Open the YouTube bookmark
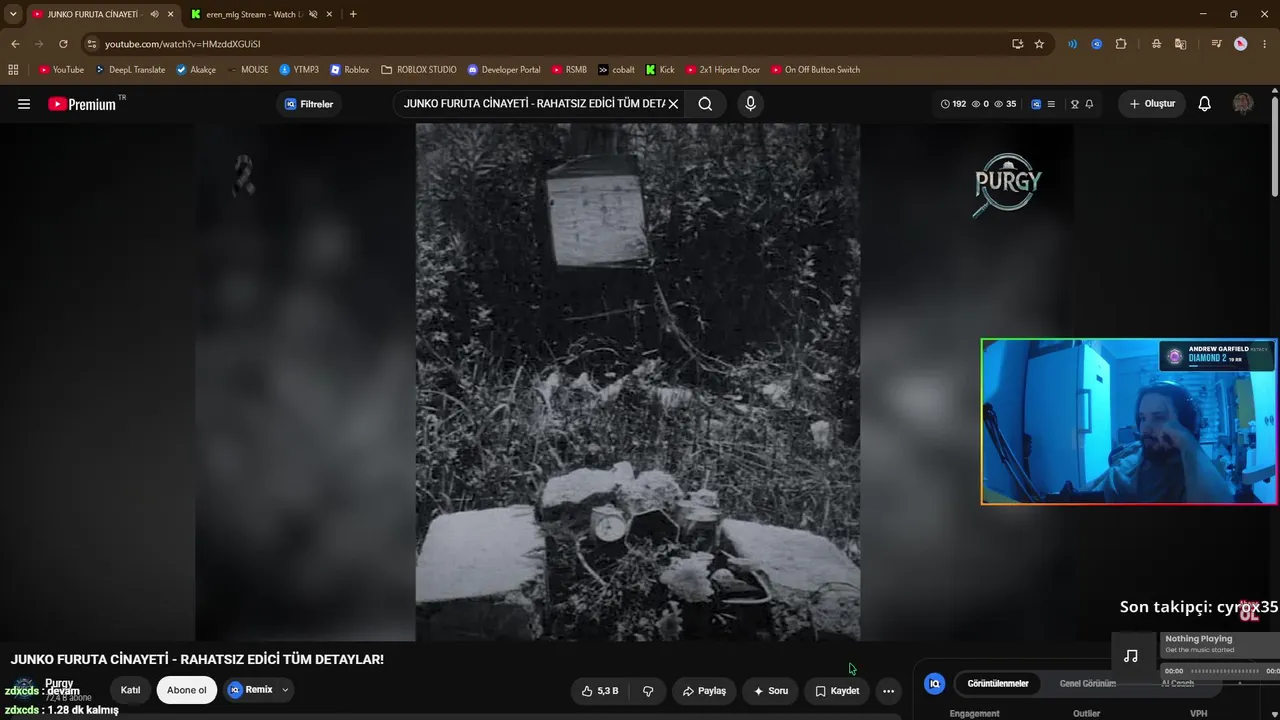The width and height of the screenshot is (1280, 720). tap(61, 70)
